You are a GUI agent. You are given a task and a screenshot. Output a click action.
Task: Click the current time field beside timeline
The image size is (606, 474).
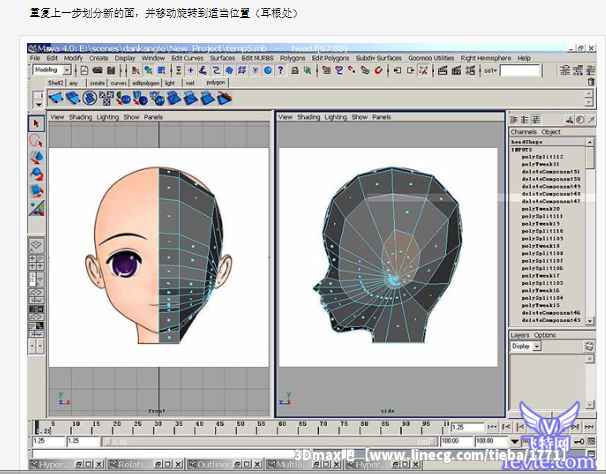[x=467, y=427]
